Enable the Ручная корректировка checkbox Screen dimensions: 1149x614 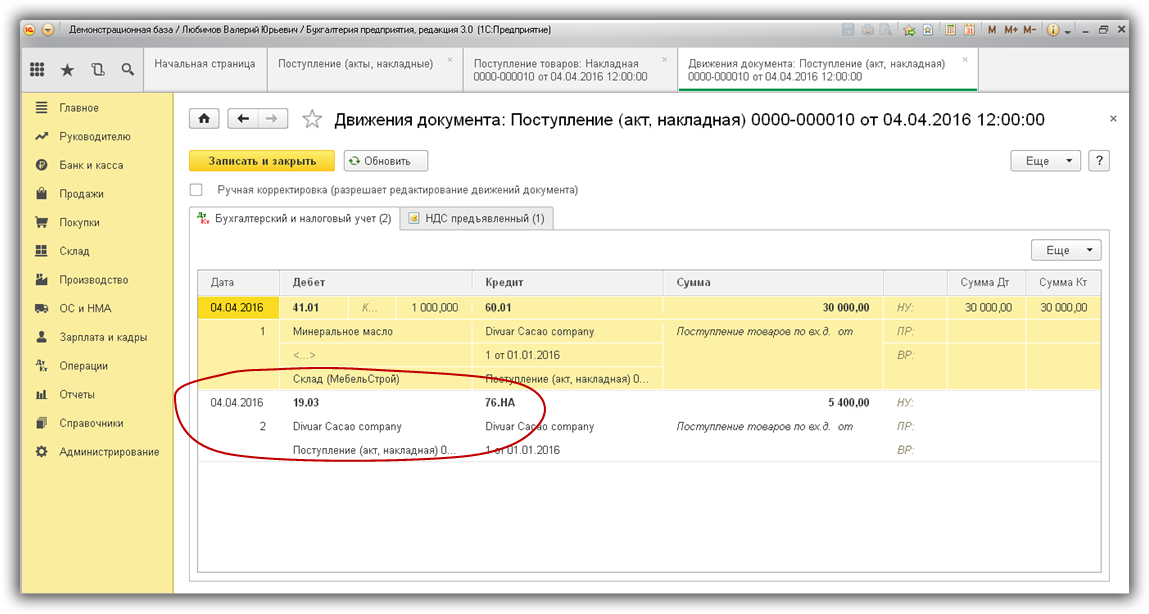point(196,189)
